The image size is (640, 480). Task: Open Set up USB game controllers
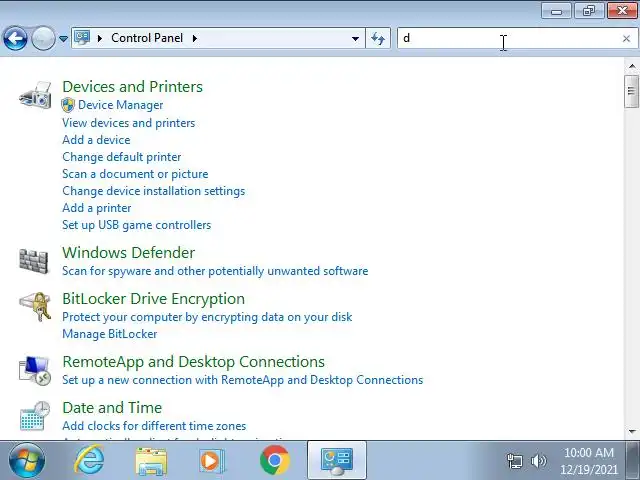136,225
